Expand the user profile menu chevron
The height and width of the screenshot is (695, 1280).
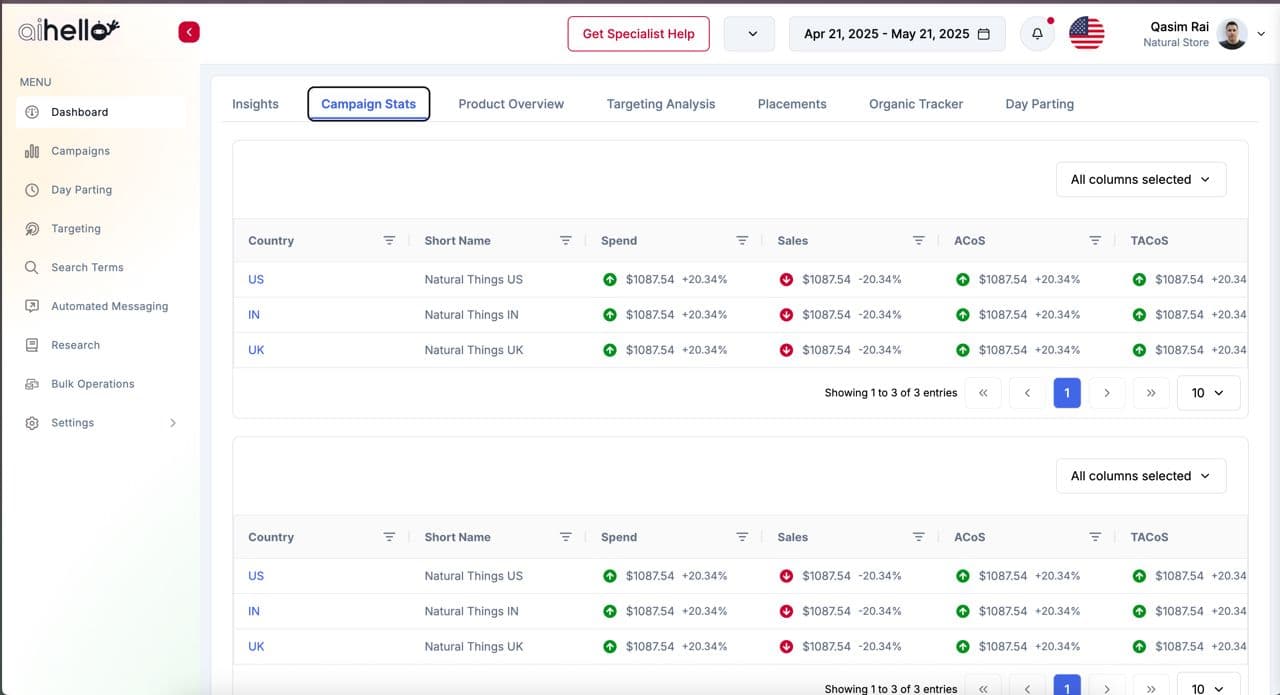(x=1261, y=34)
